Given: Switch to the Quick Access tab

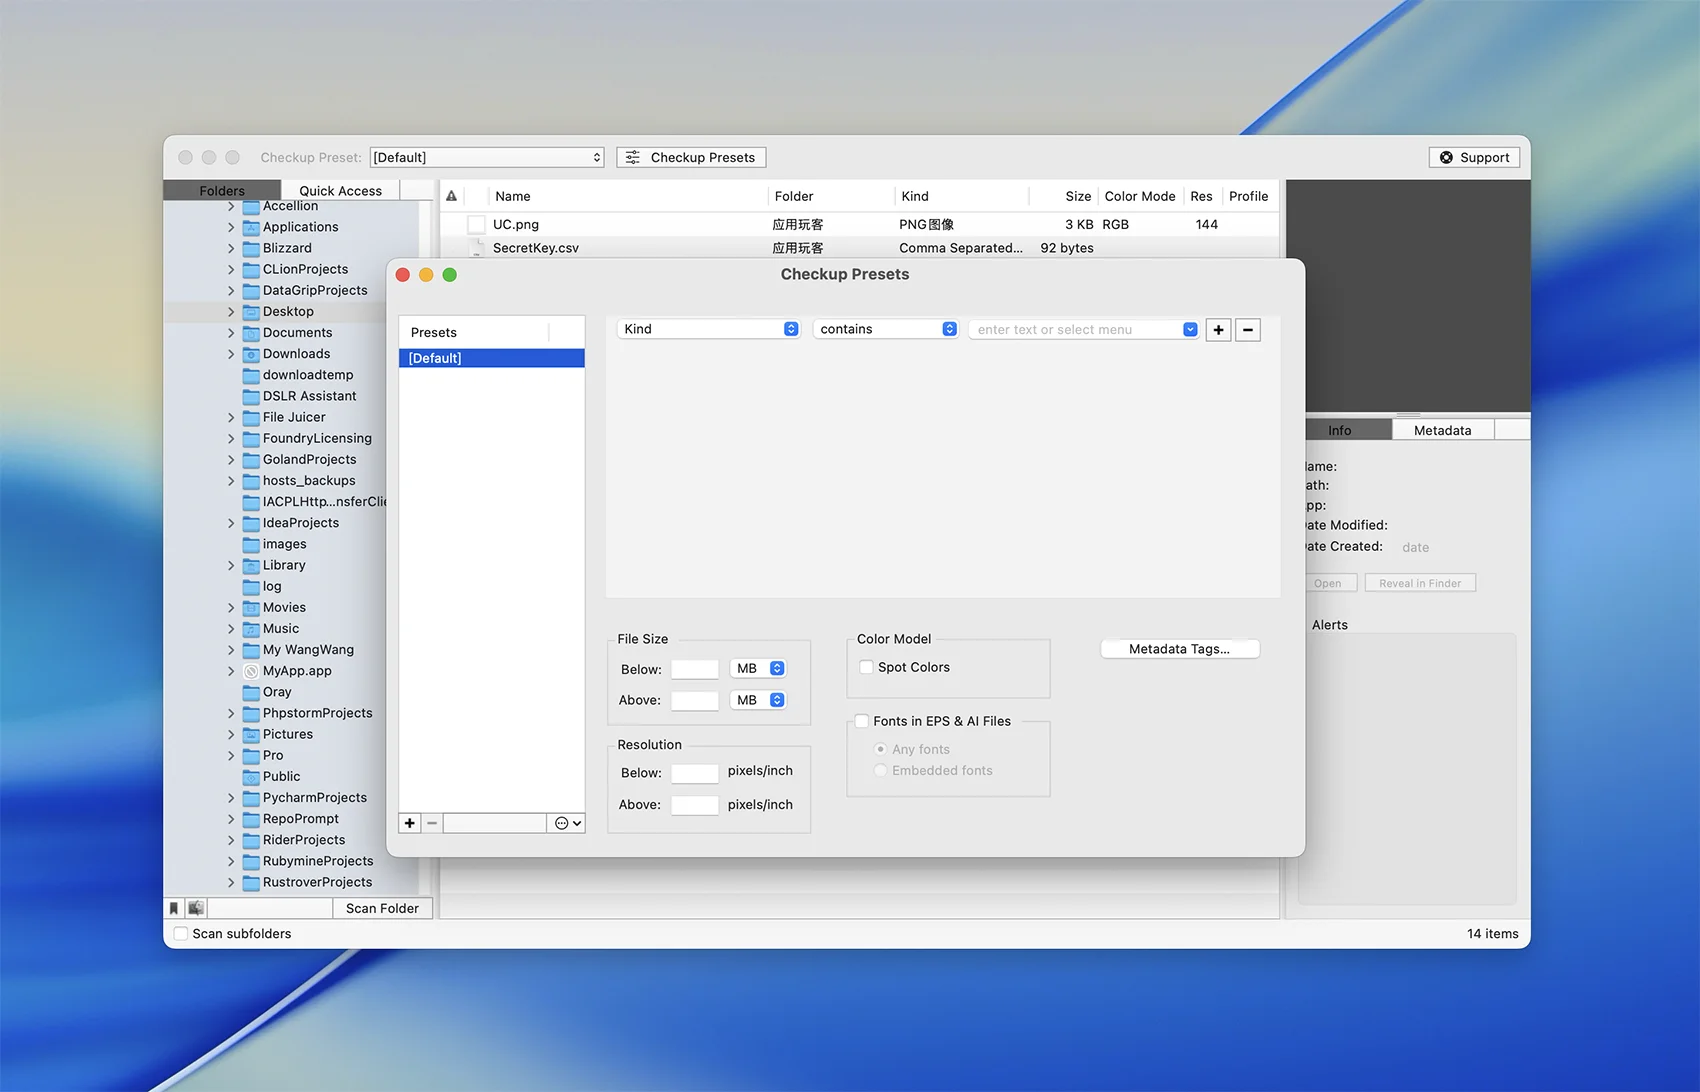Looking at the screenshot, I should [x=340, y=190].
